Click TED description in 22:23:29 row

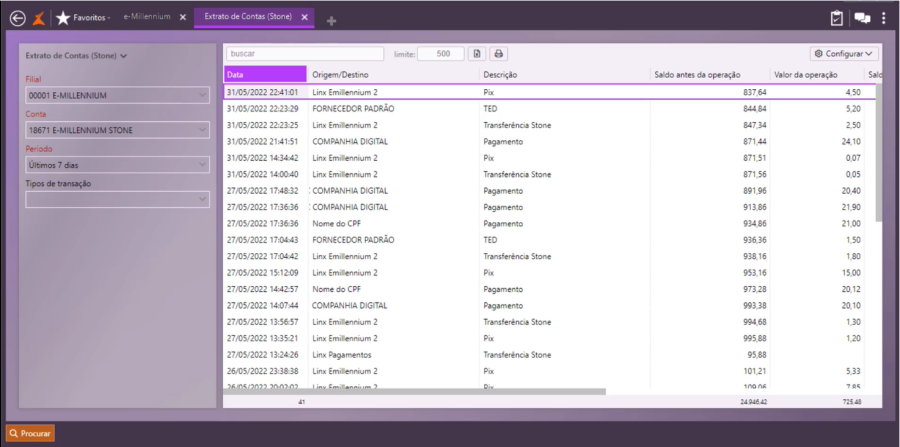(490, 108)
